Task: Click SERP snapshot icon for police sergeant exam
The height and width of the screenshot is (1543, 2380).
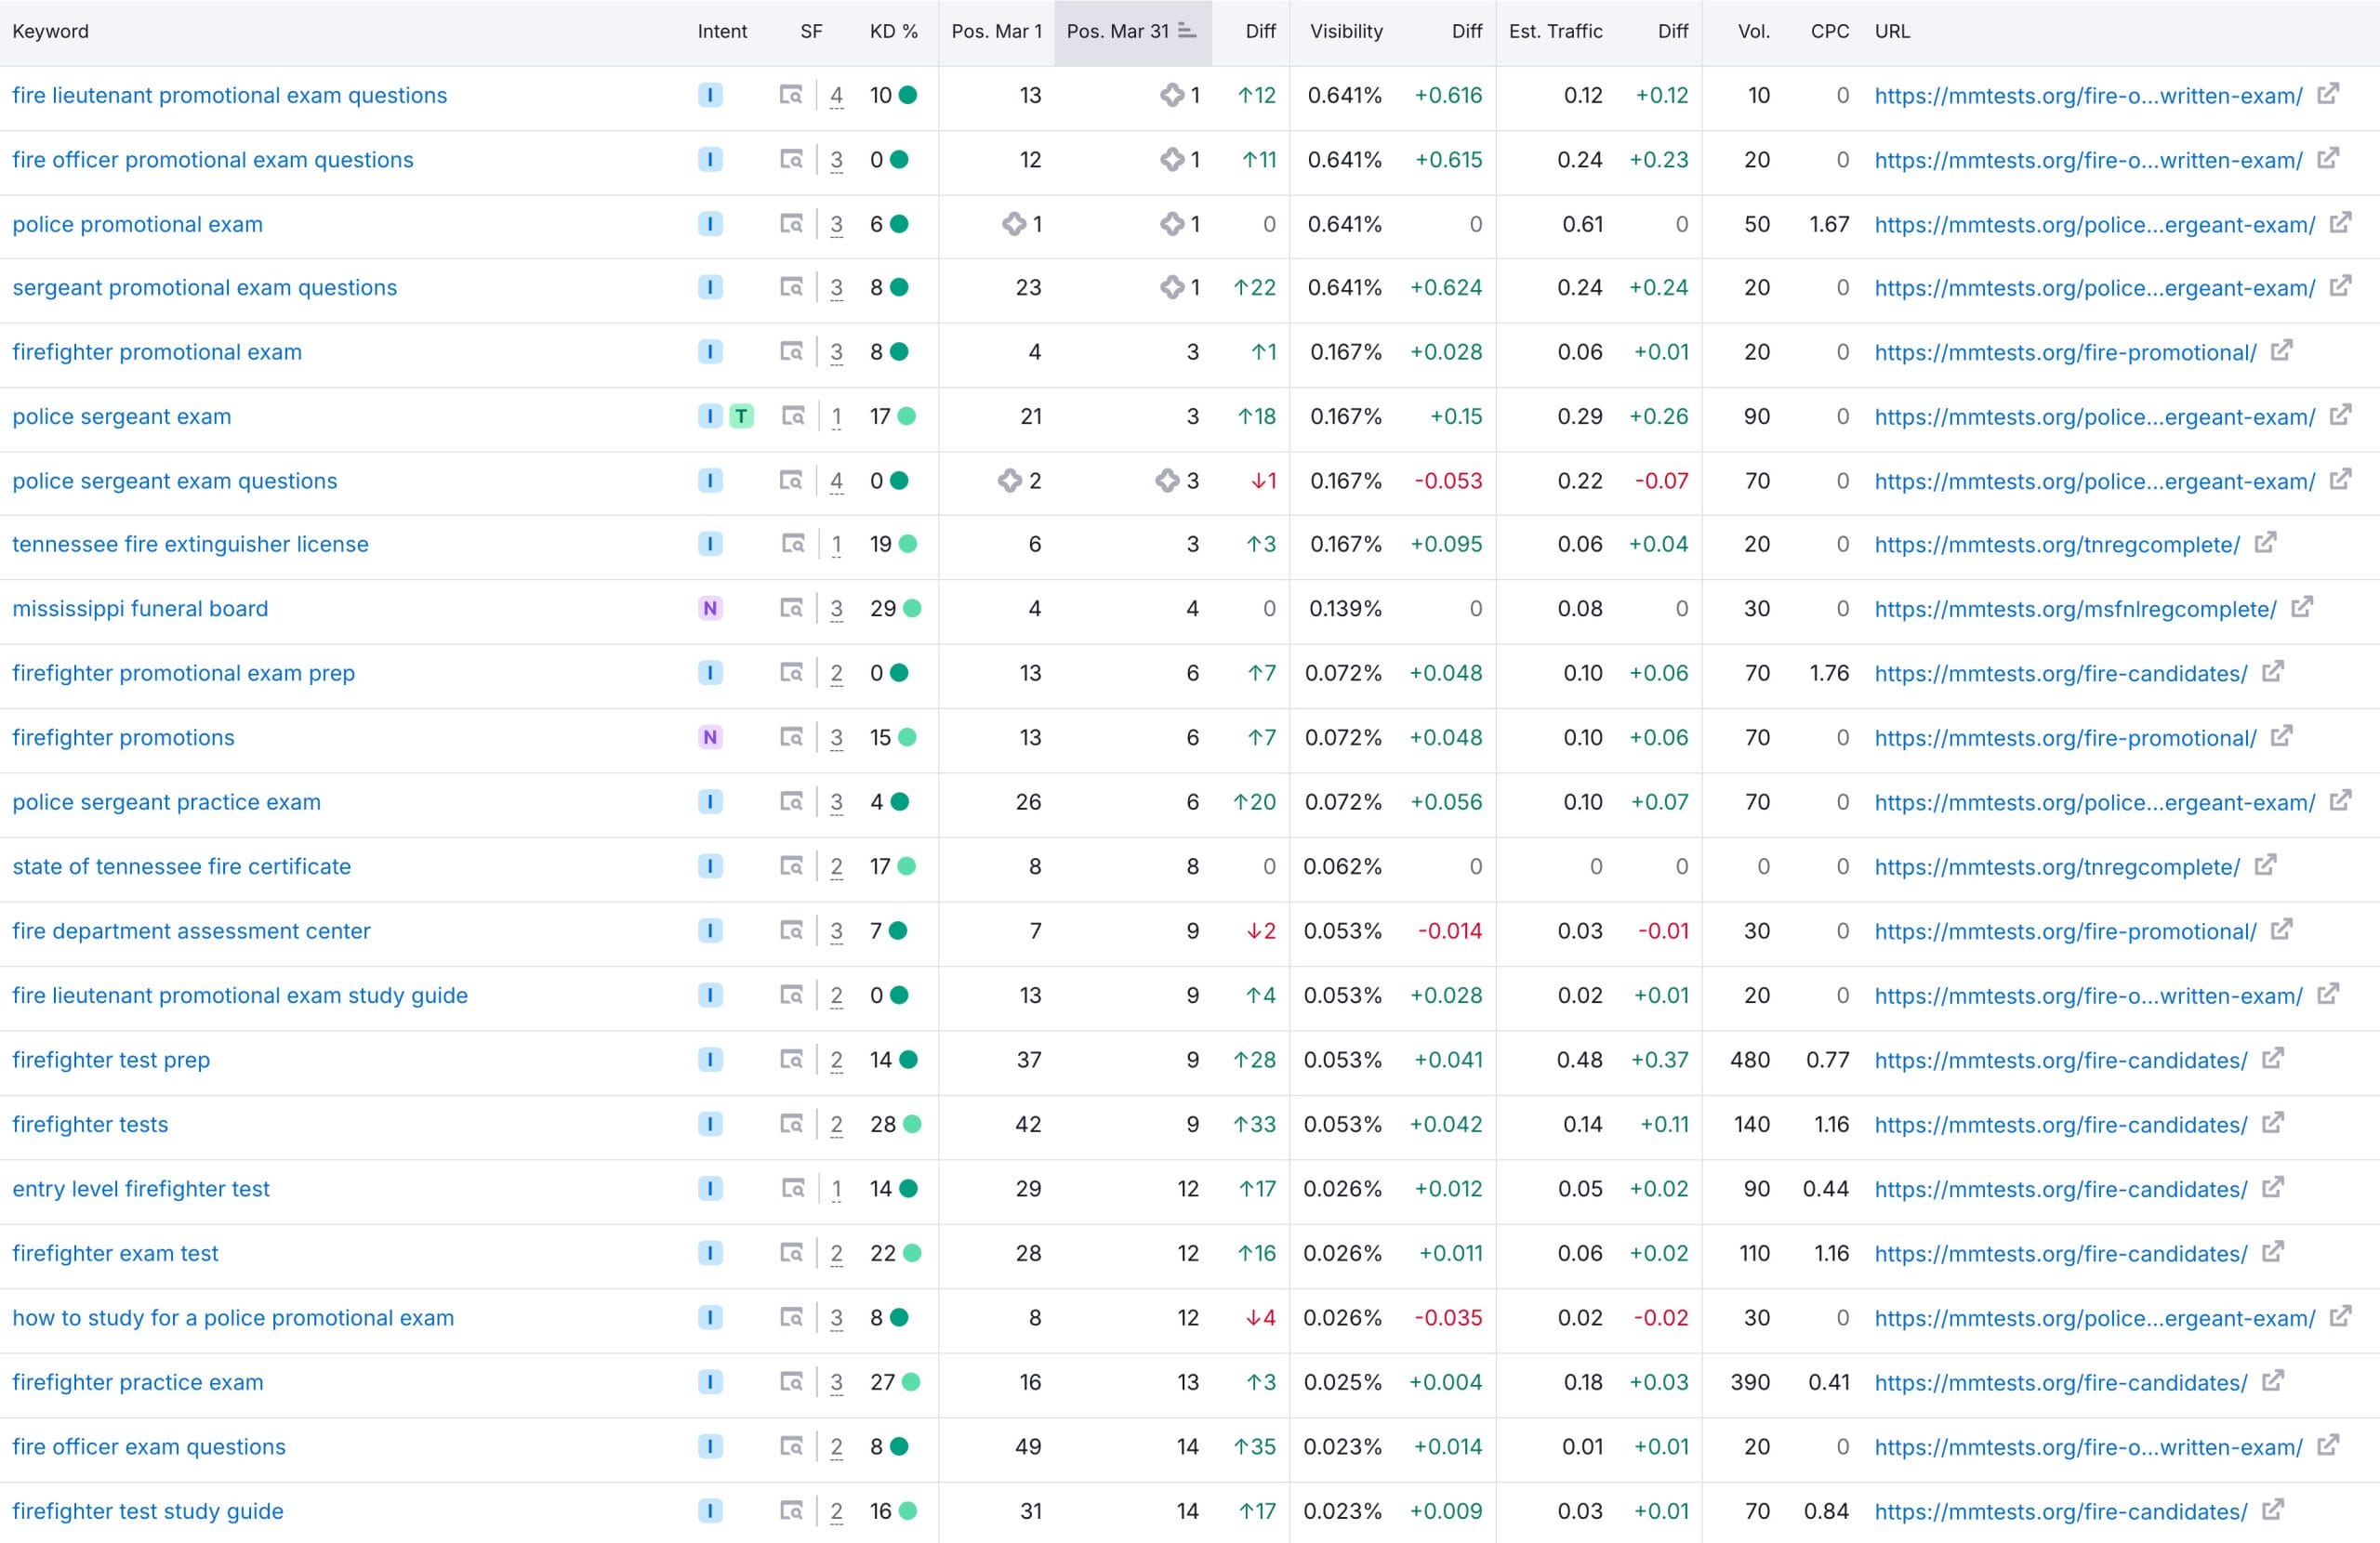Action: [x=793, y=416]
